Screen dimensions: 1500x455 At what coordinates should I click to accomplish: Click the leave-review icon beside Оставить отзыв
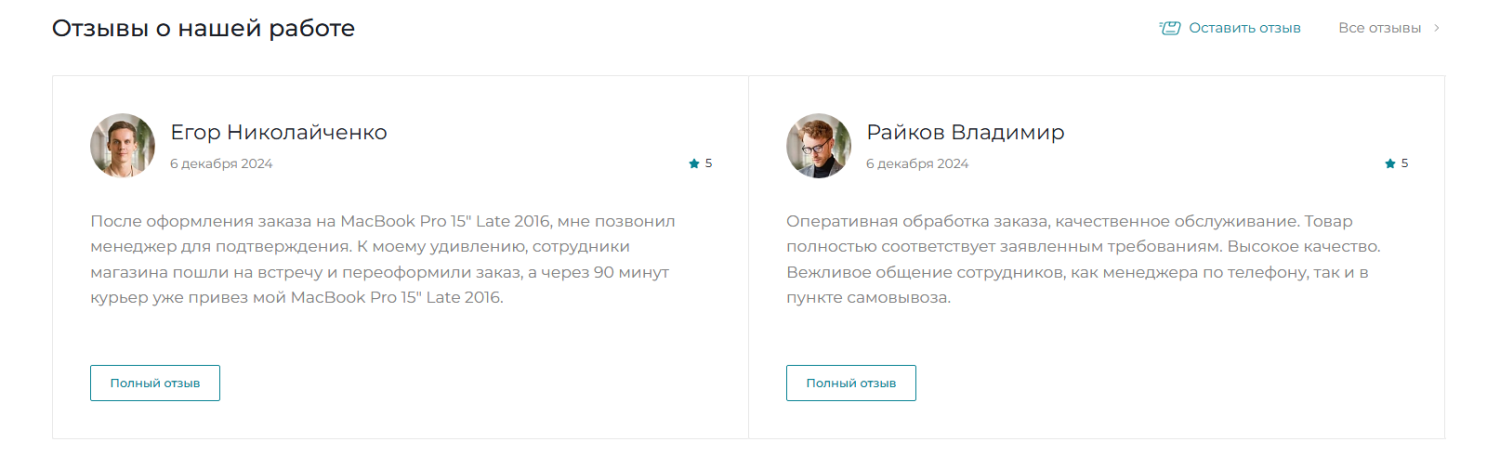click(x=1169, y=28)
